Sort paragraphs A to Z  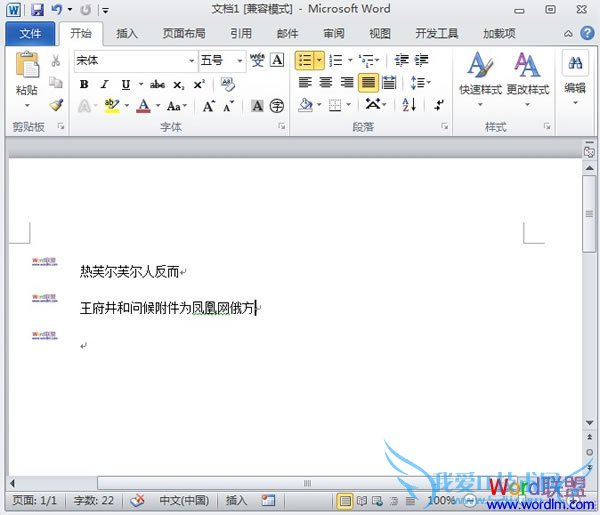(409, 104)
